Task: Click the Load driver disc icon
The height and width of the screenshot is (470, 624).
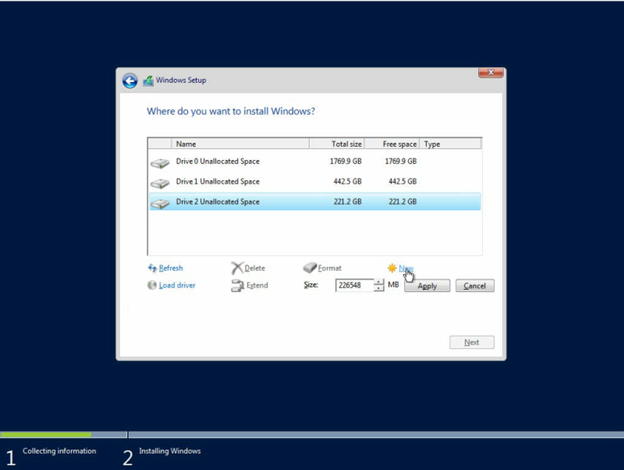Action: (x=152, y=285)
